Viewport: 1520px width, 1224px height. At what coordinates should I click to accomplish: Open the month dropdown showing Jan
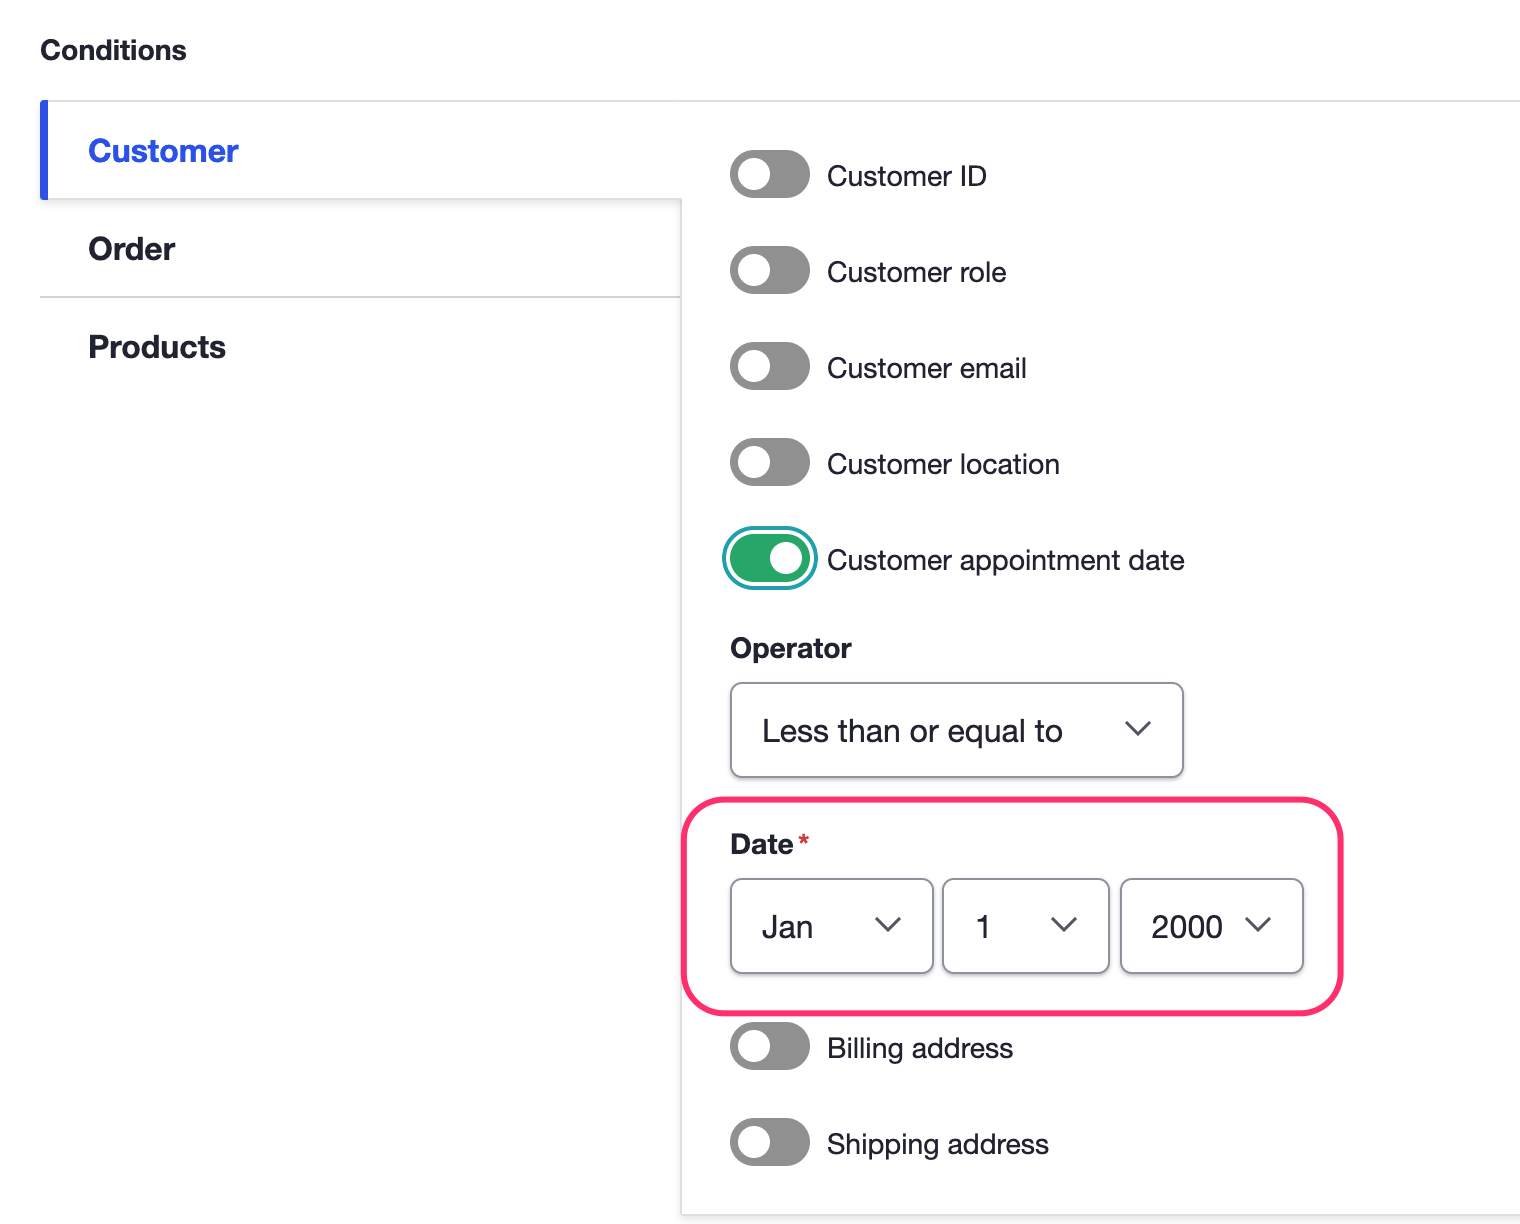(x=831, y=926)
